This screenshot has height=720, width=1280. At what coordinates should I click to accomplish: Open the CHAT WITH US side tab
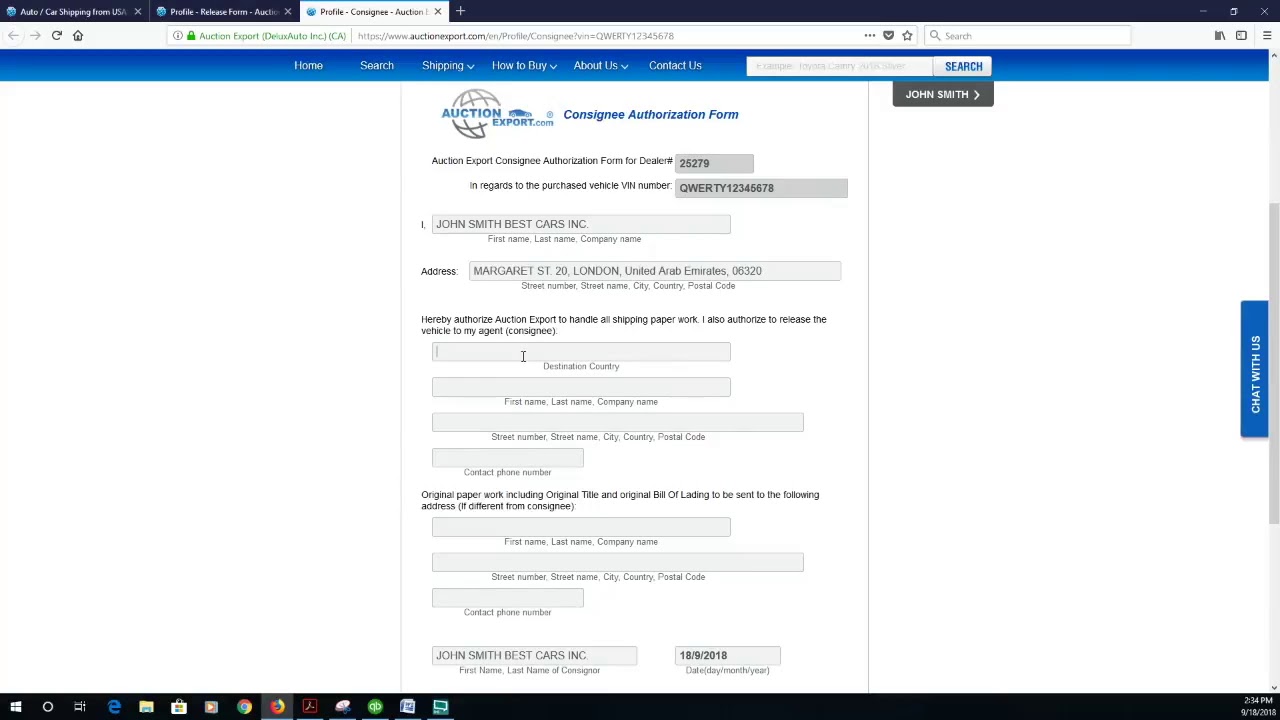pos(1254,369)
